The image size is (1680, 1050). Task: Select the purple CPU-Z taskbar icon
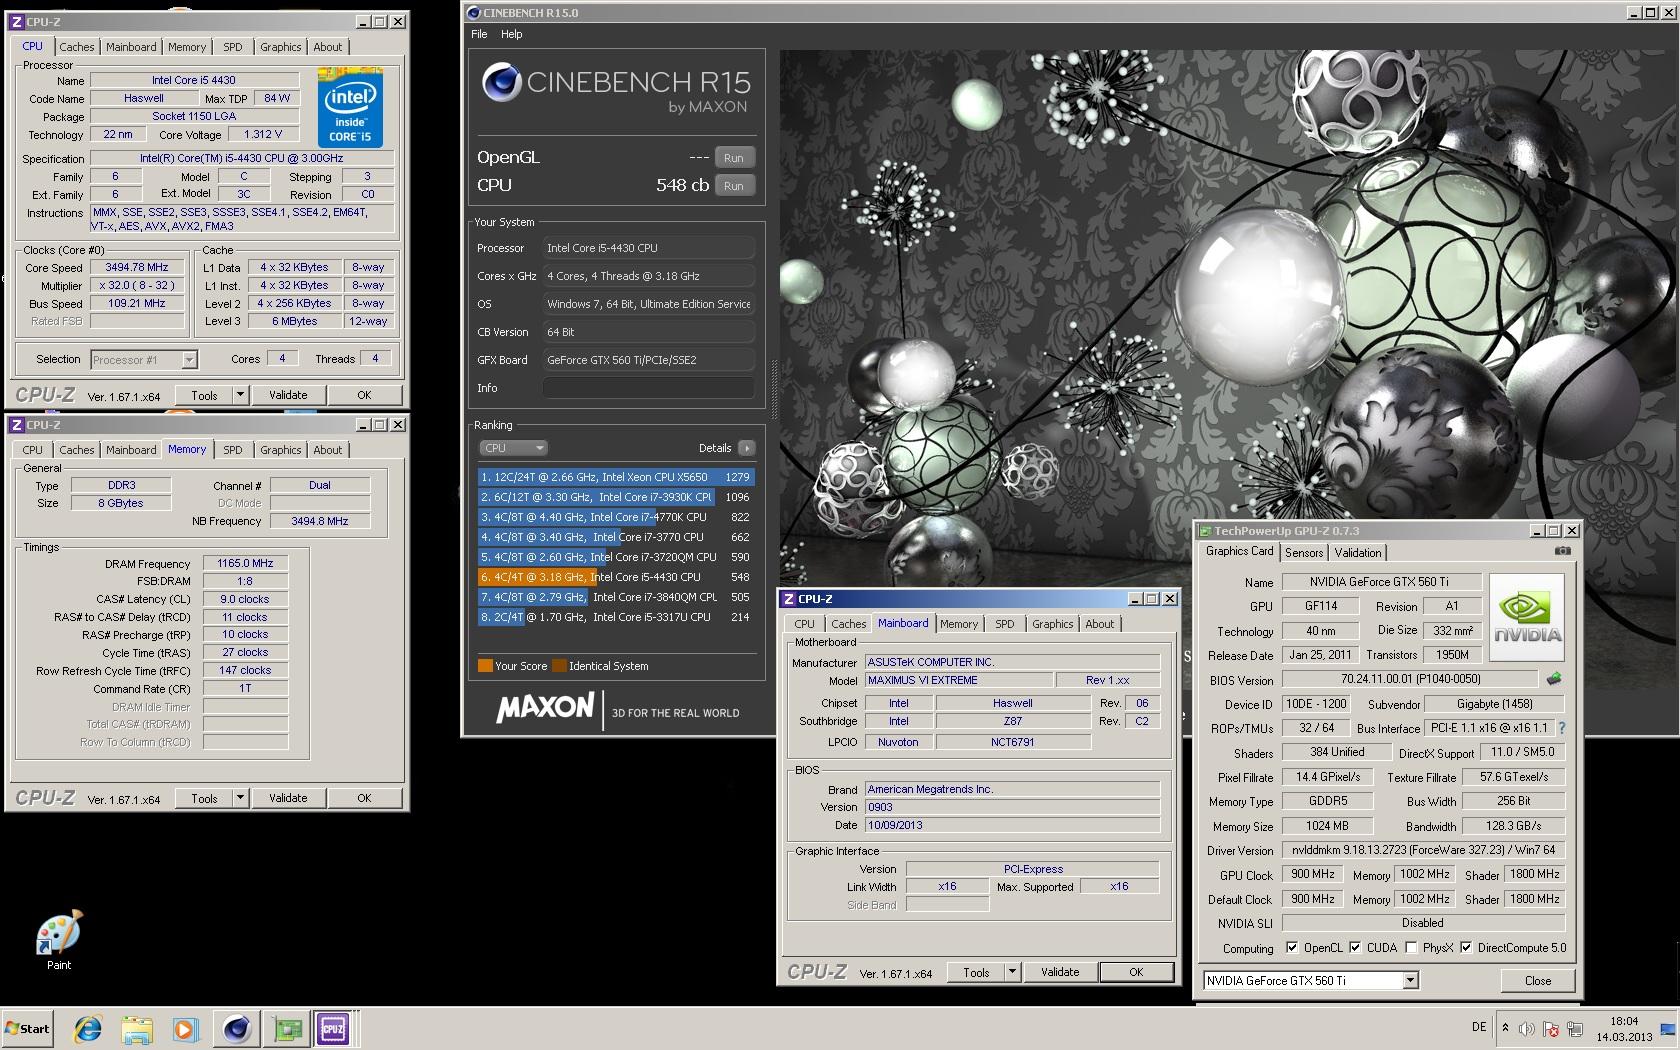[x=333, y=1029]
